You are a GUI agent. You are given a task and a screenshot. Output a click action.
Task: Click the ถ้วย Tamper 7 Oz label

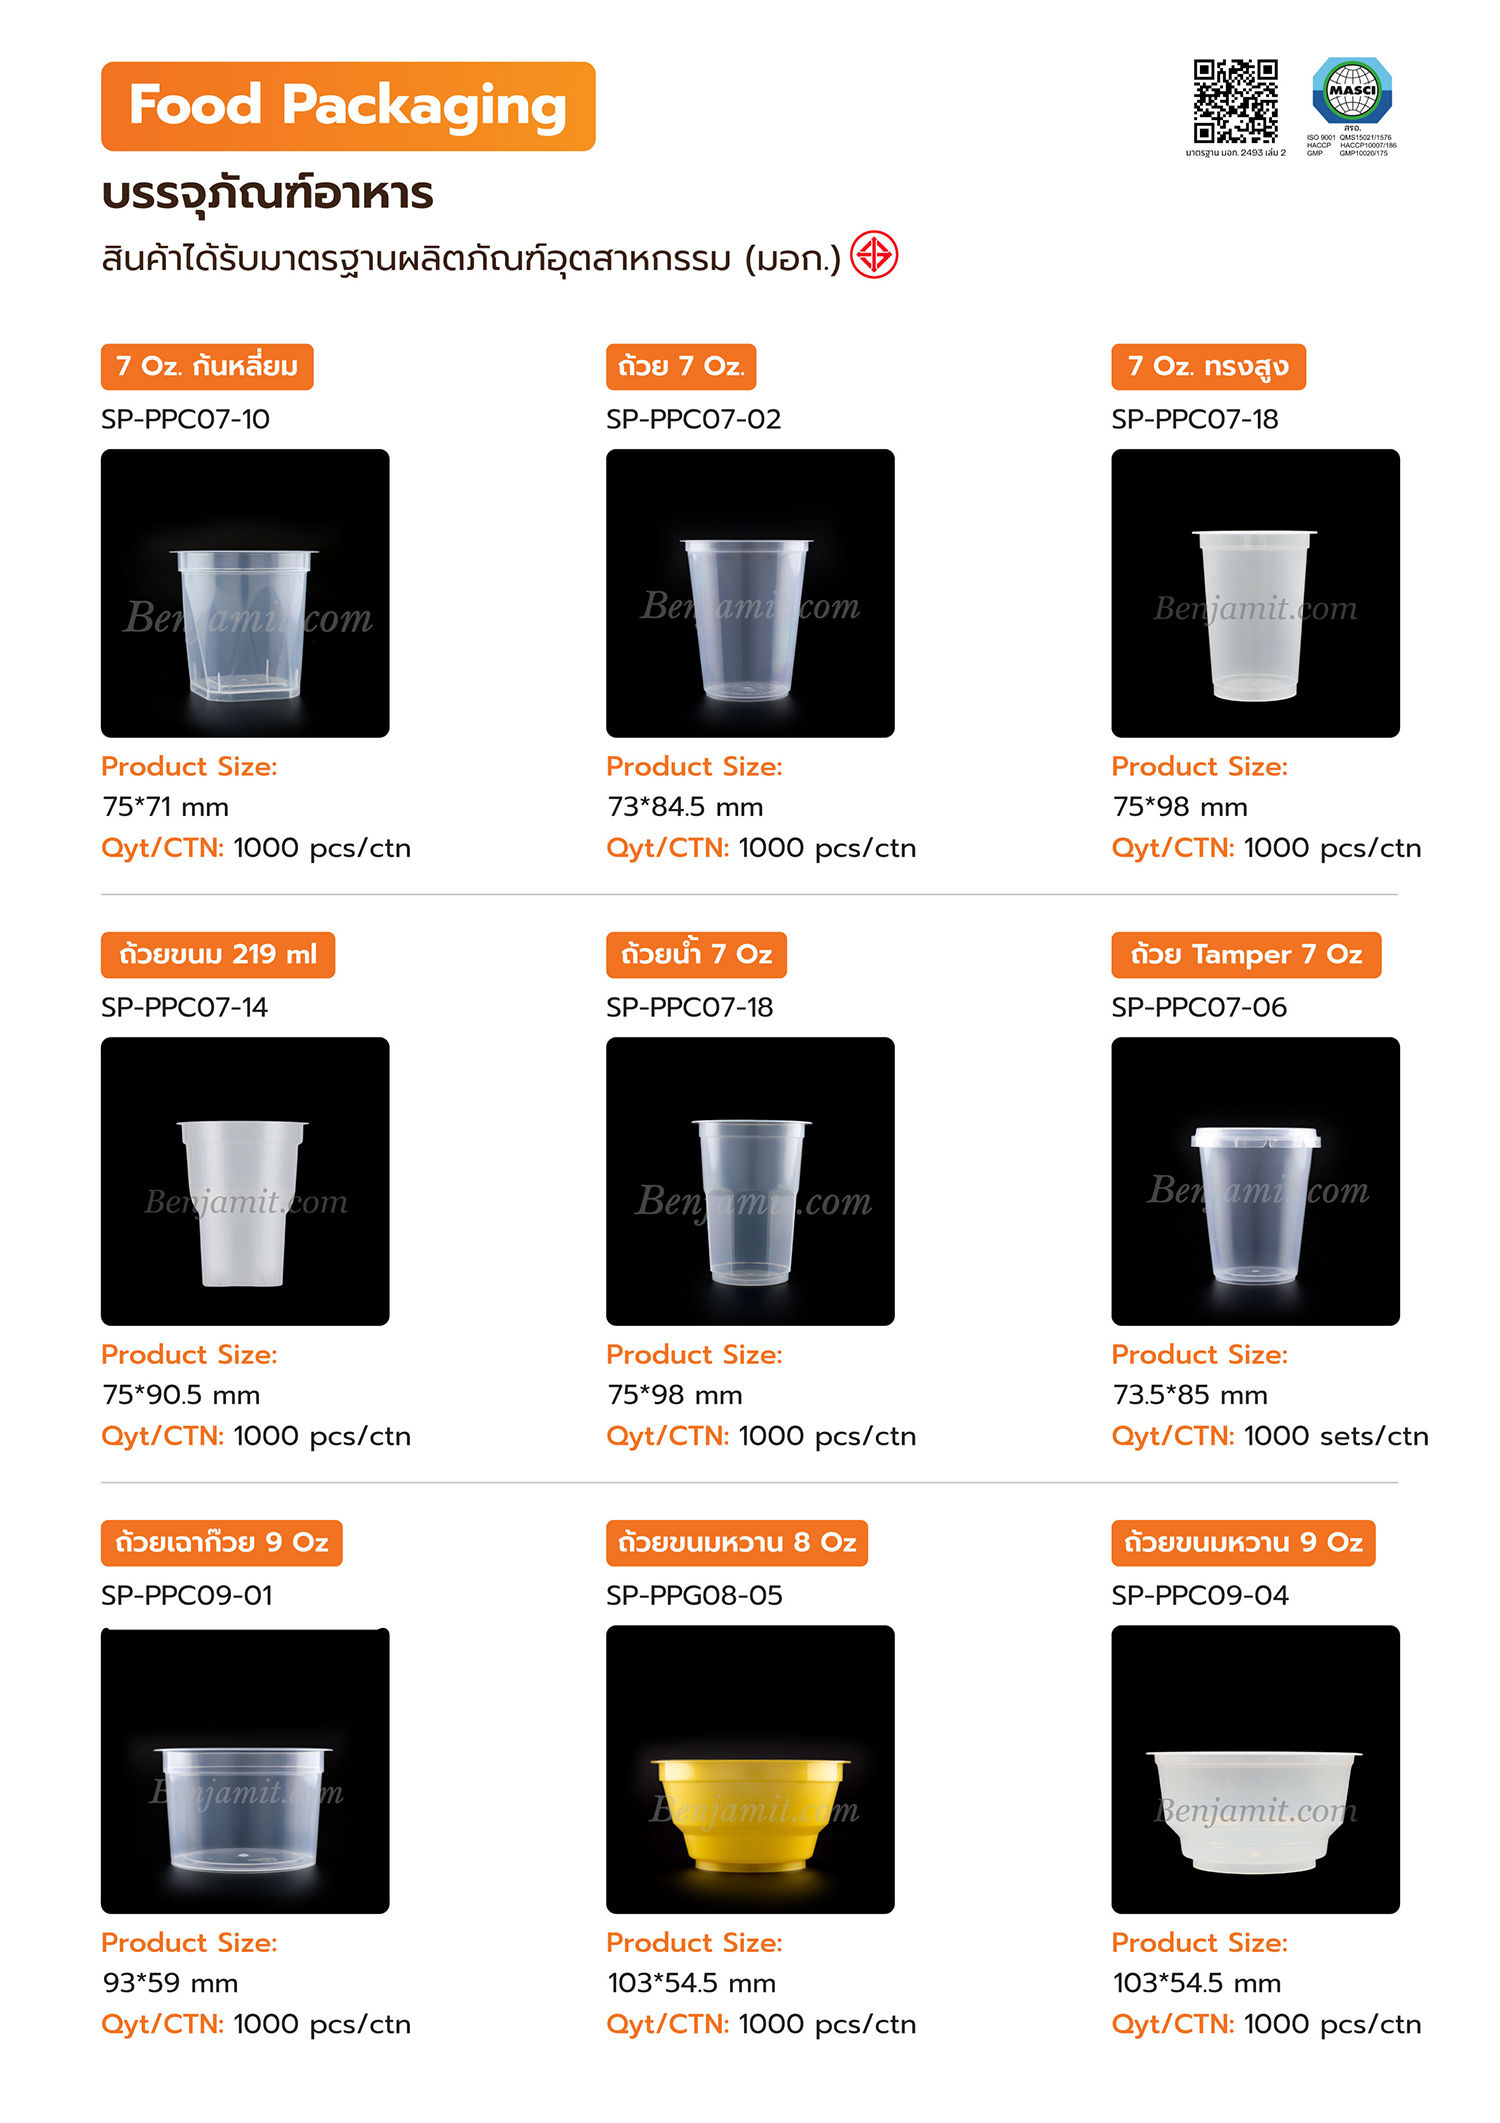(1246, 955)
